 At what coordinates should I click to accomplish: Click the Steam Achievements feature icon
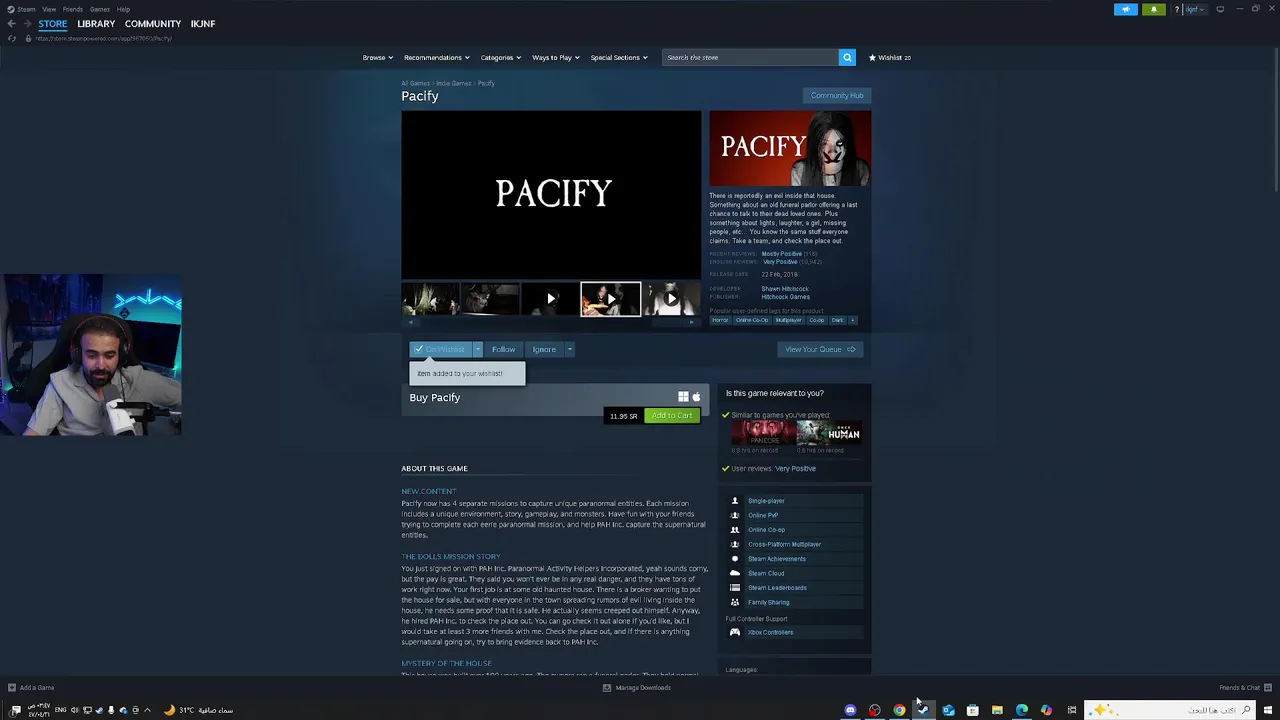(735, 559)
